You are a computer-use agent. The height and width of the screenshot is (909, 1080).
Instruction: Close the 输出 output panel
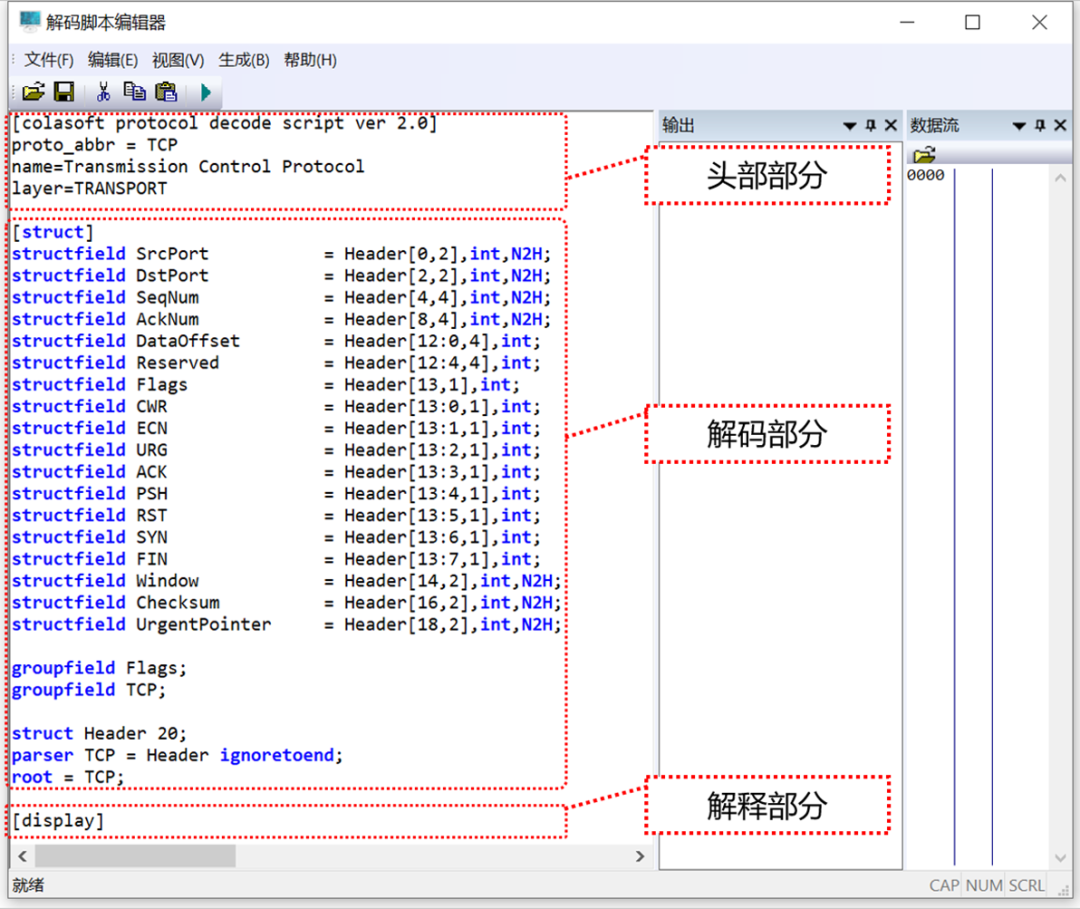pyautogui.click(x=890, y=126)
